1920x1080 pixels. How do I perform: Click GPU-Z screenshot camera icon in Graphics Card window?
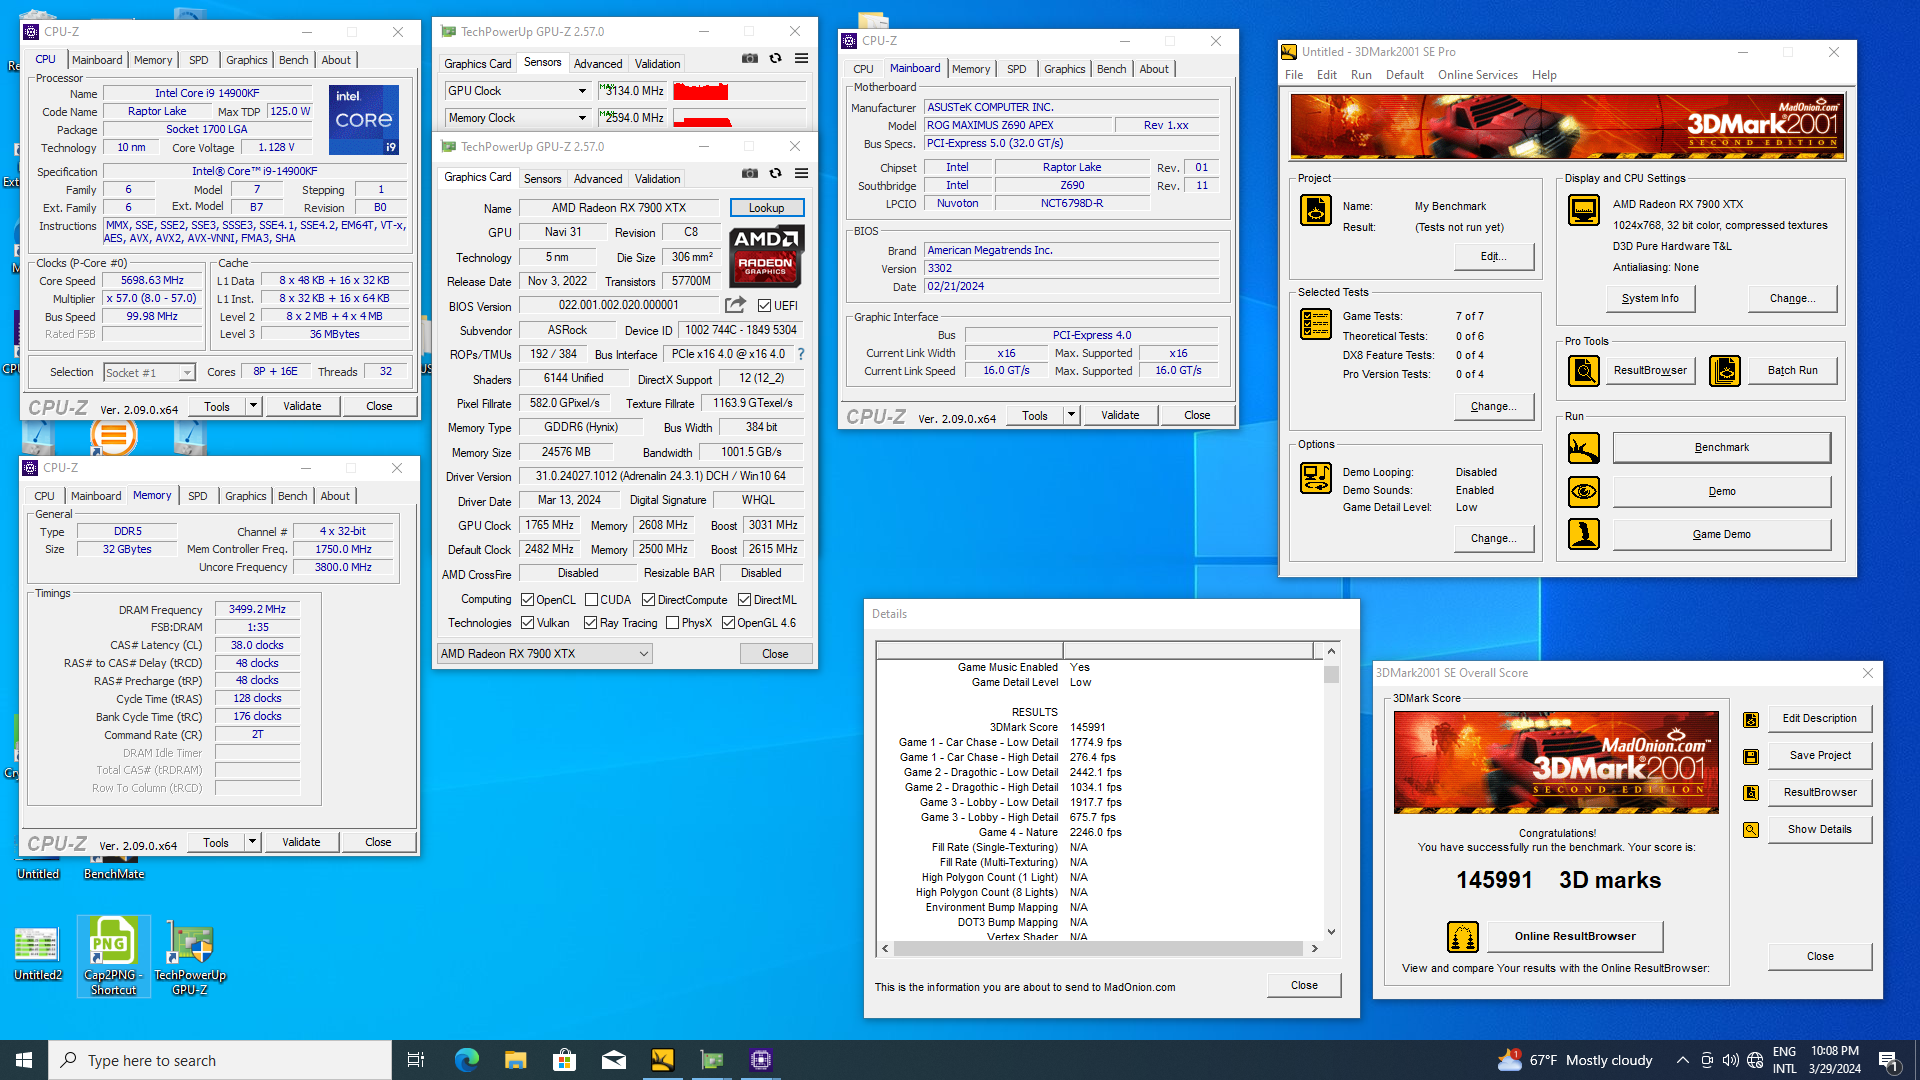pyautogui.click(x=749, y=174)
